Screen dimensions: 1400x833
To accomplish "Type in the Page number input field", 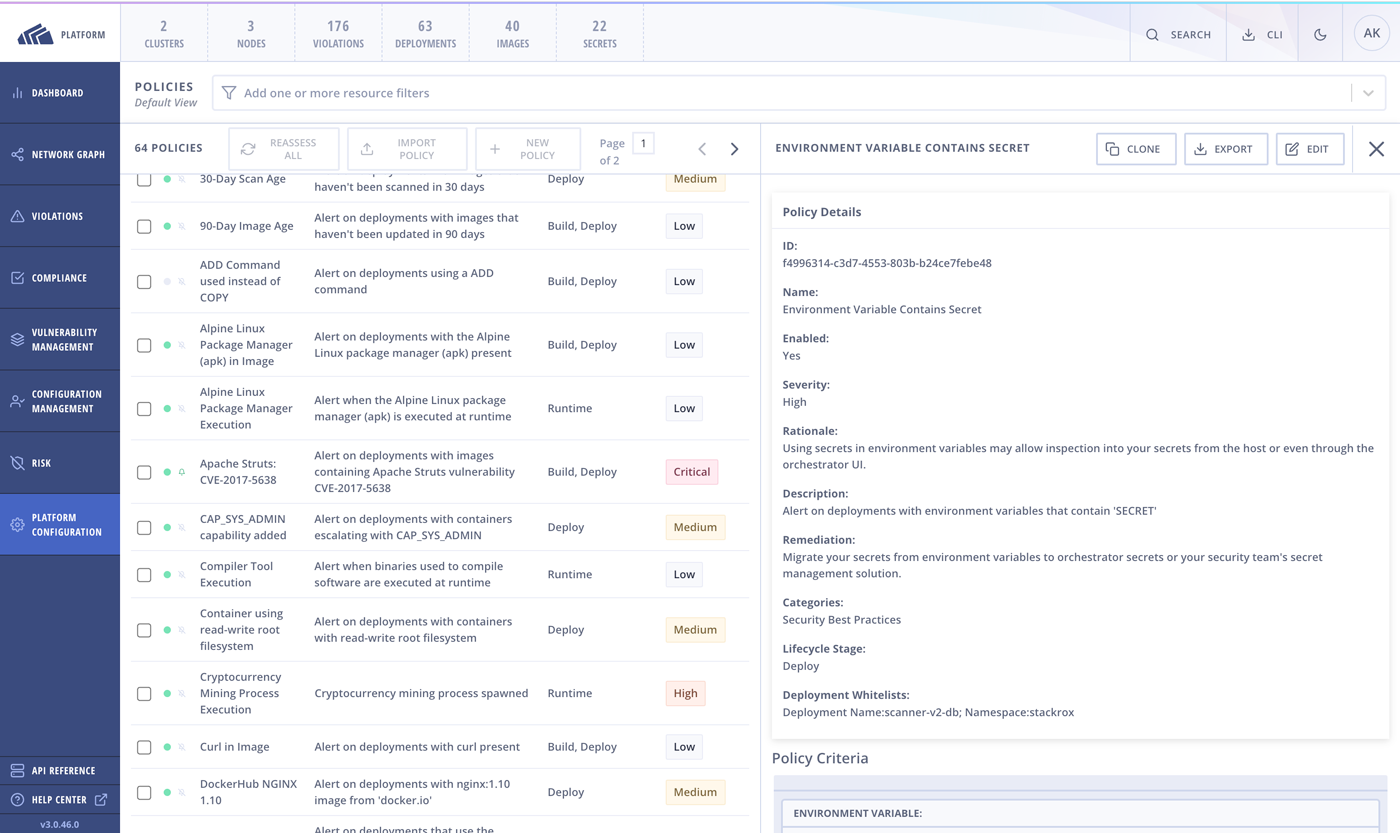I will [x=641, y=143].
